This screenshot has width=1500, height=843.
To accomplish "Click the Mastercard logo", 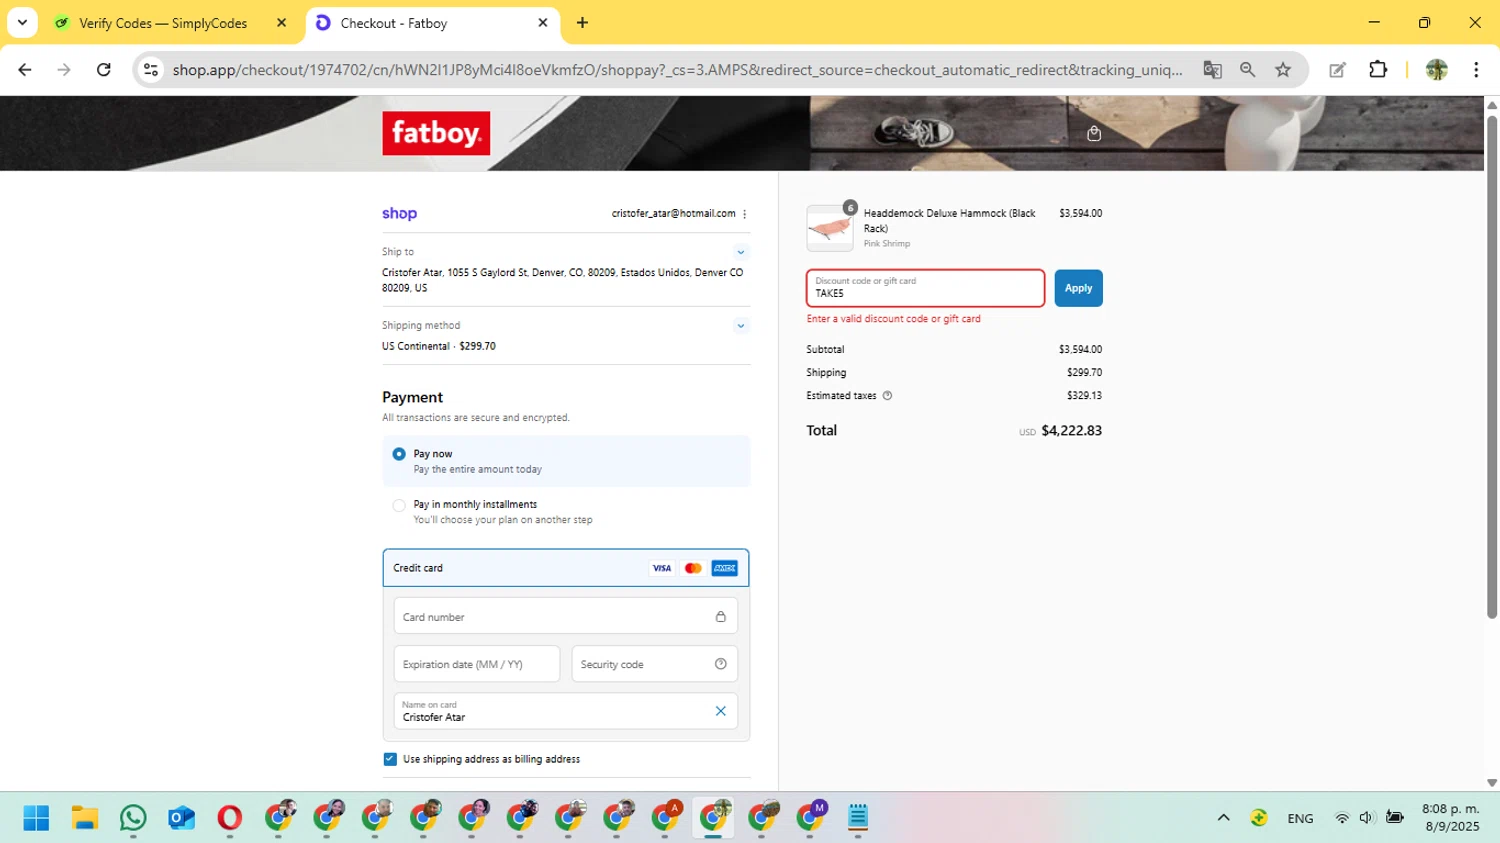I will click(x=693, y=568).
